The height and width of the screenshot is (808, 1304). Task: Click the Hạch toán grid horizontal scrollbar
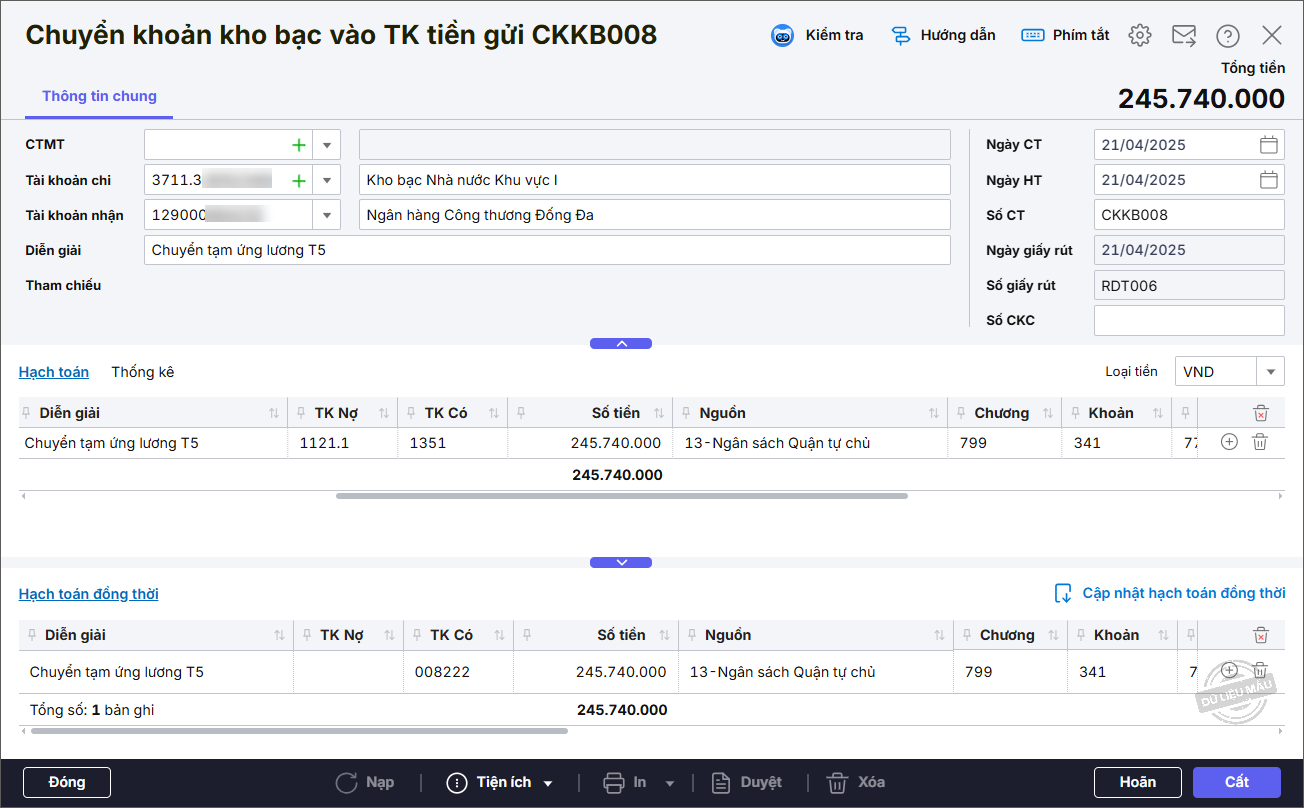(621, 496)
